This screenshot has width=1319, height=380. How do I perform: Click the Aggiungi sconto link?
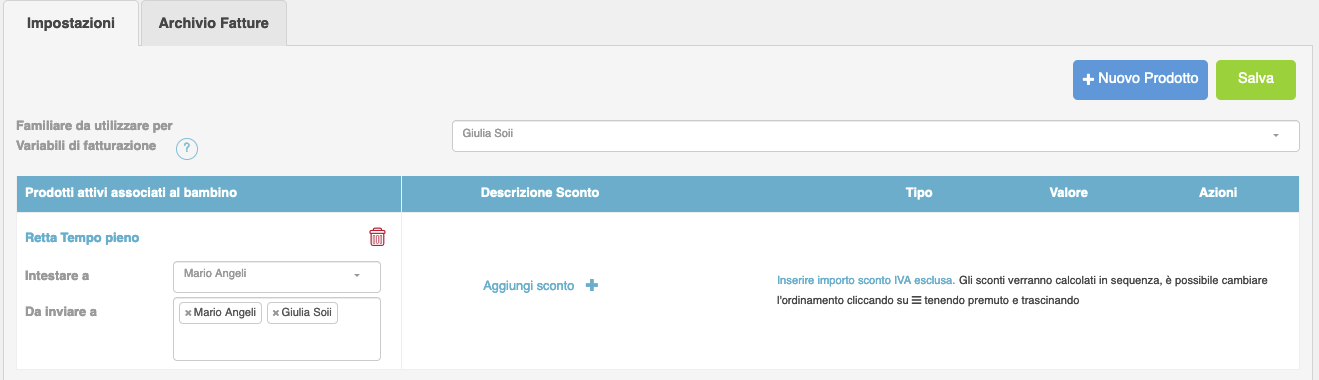[x=529, y=286]
